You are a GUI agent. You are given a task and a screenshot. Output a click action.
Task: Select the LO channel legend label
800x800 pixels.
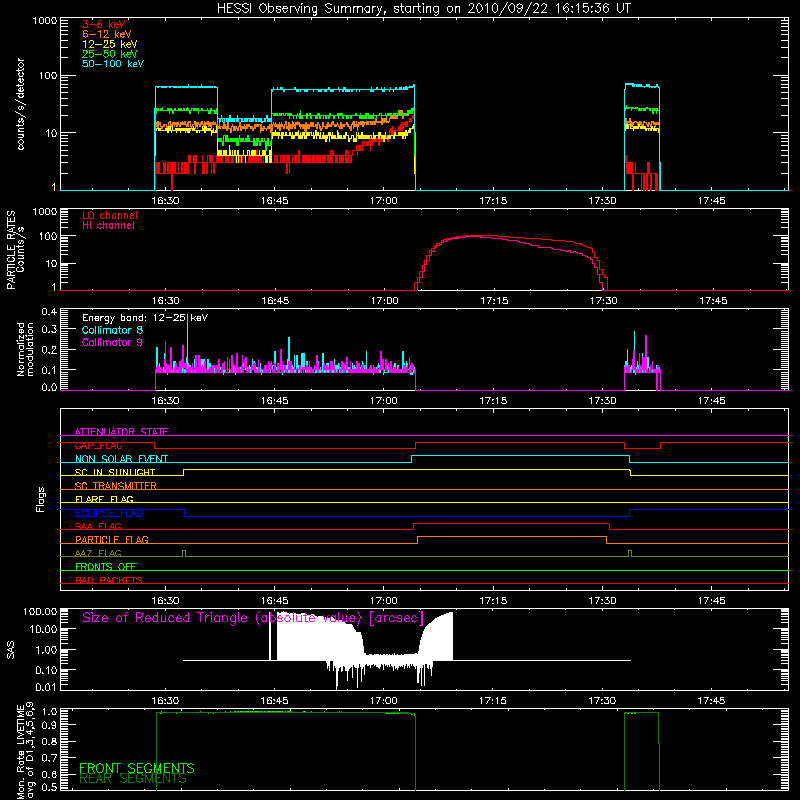110,215
